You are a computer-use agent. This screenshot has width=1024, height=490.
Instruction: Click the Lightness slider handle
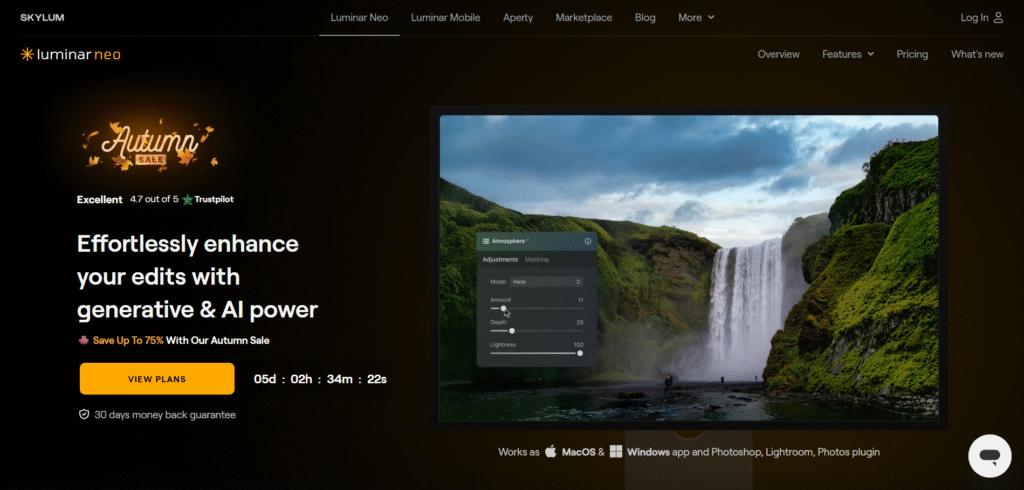[580, 352]
